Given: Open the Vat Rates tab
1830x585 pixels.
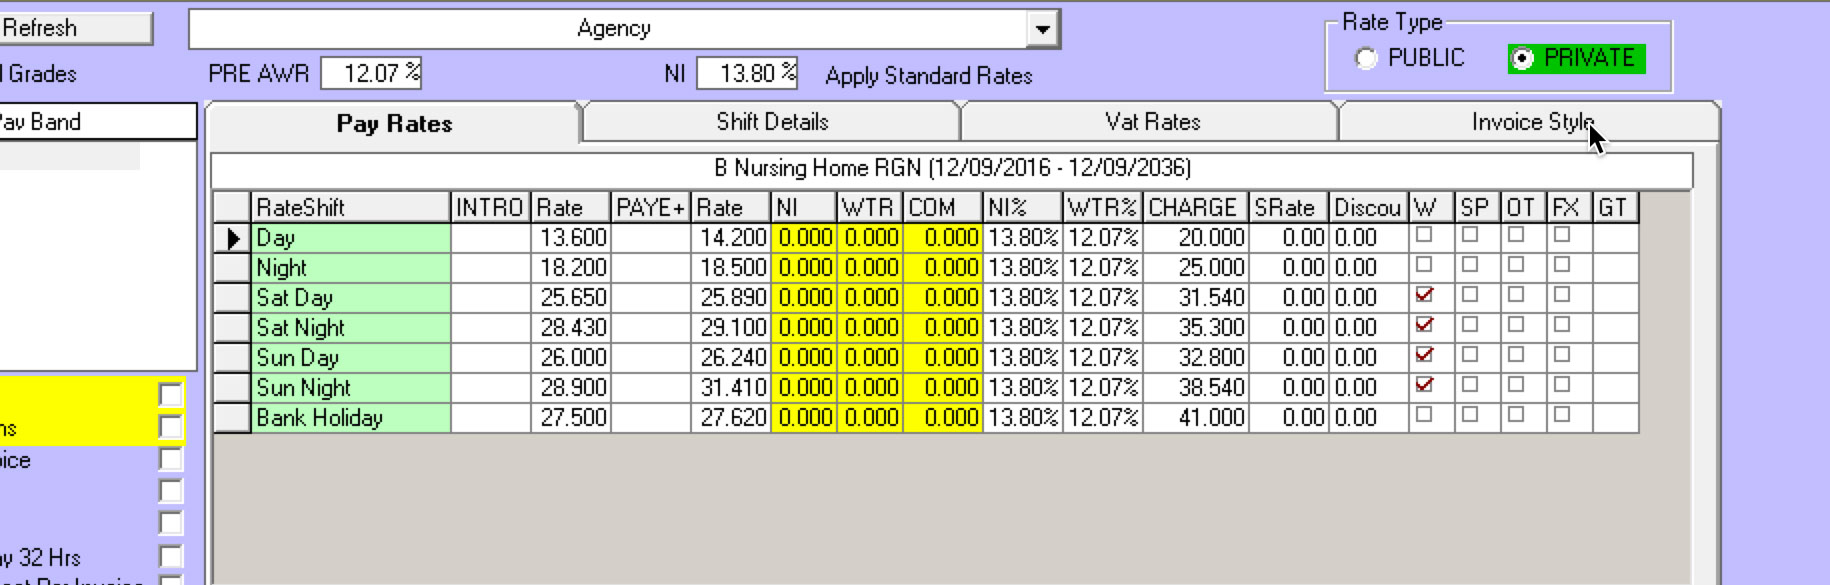Looking at the screenshot, I should click(x=1151, y=122).
